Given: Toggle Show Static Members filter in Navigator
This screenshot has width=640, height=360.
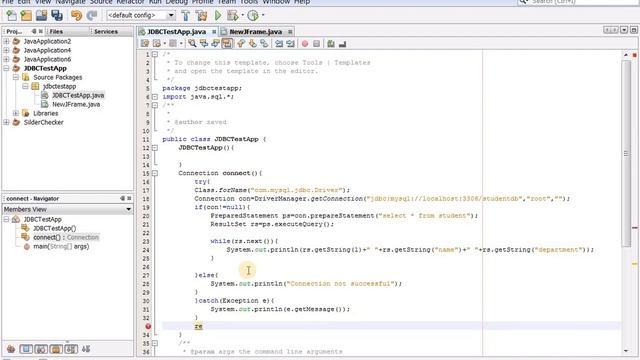Looking at the screenshot, I should pos(41,349).
